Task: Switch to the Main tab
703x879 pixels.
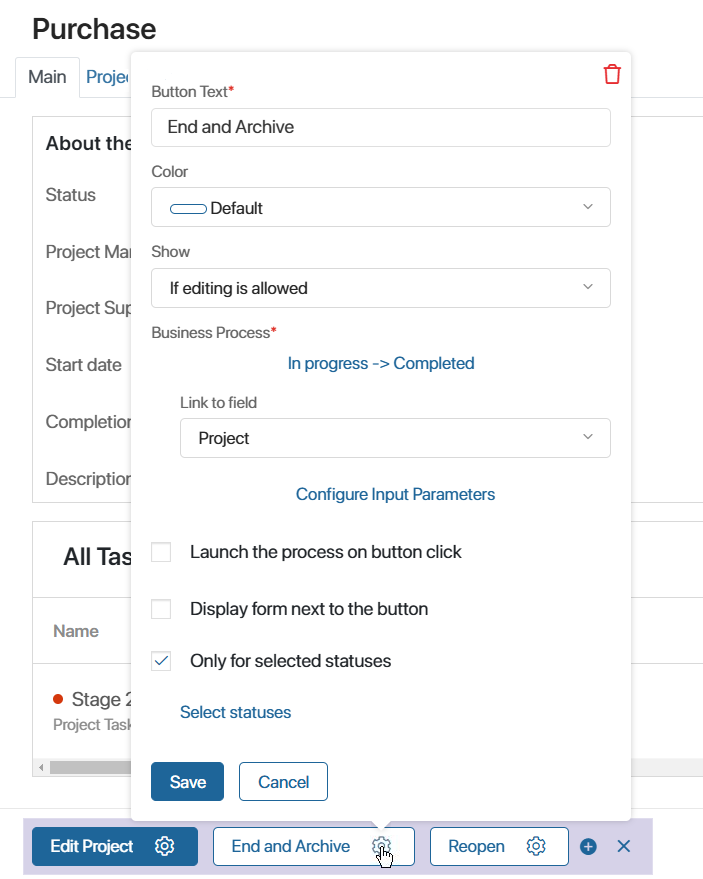Action: tap(47, 77)
